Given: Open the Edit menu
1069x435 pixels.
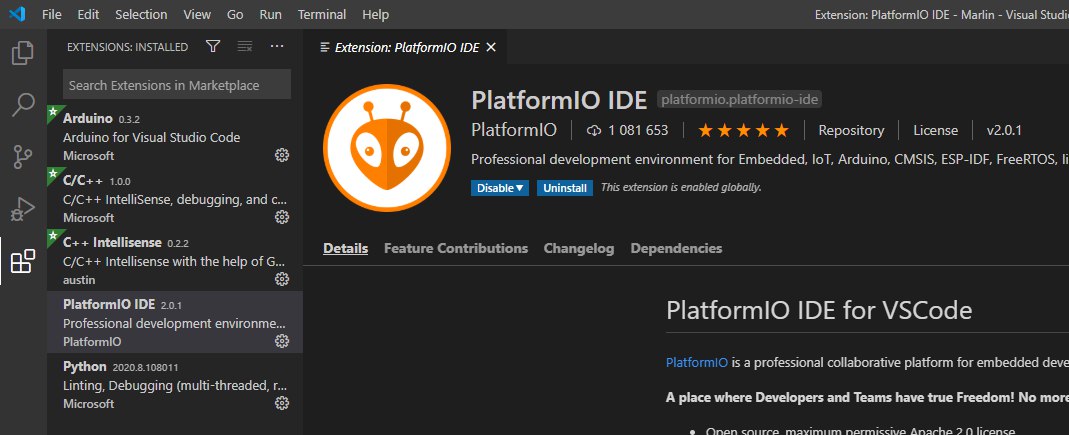Looking at the screenshot, I should click(88, 14).
